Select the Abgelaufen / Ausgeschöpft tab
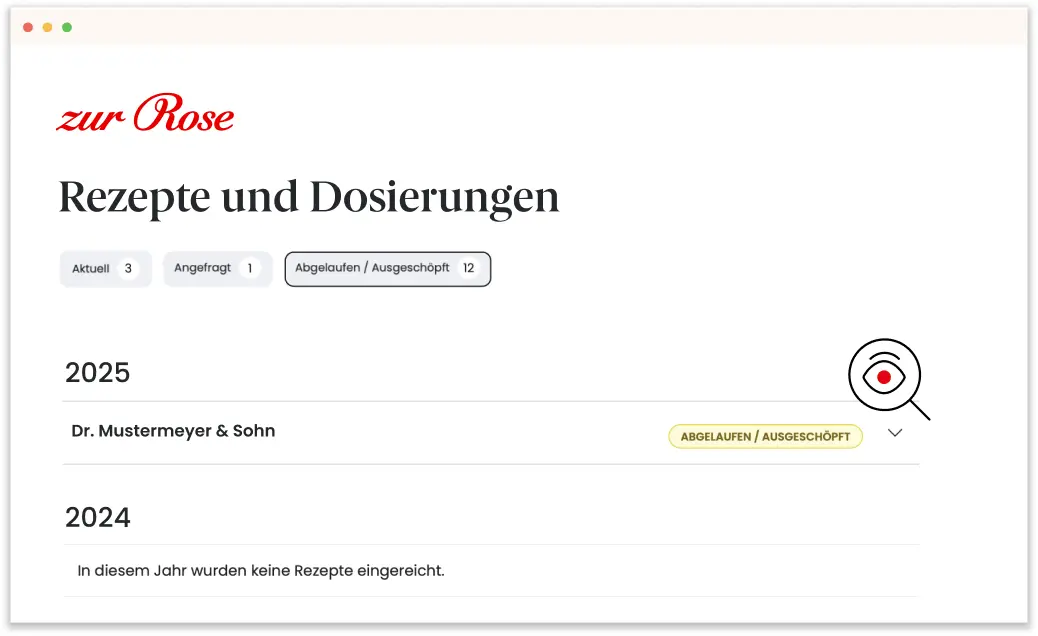Screen dimensions: 1038x636 click(x=388, y=269)
